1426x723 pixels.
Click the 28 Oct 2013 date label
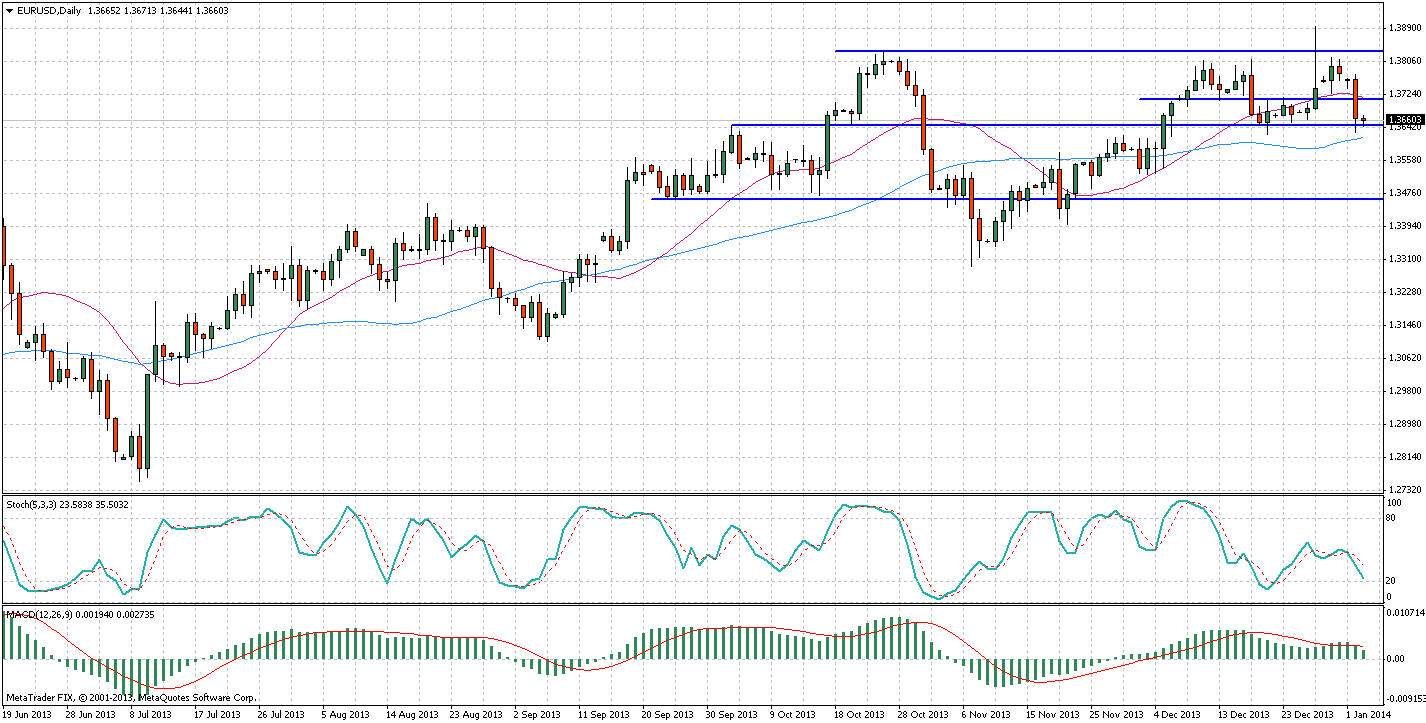pyautogui.click(x=923, y=715)
